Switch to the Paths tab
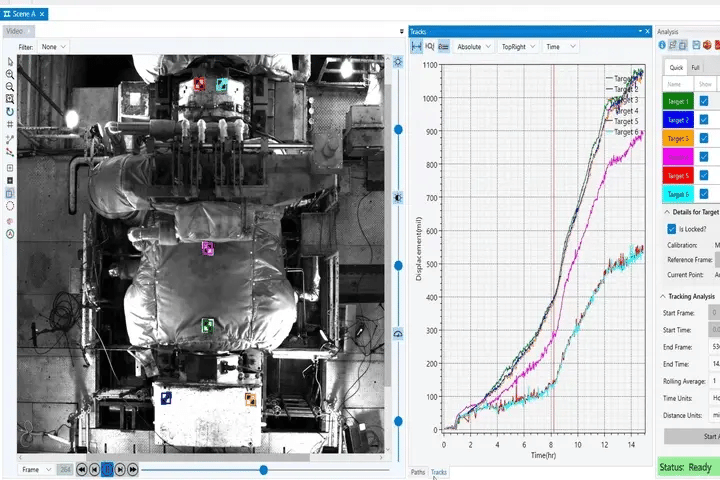This screenshot has width=720, height=480. 418,472
